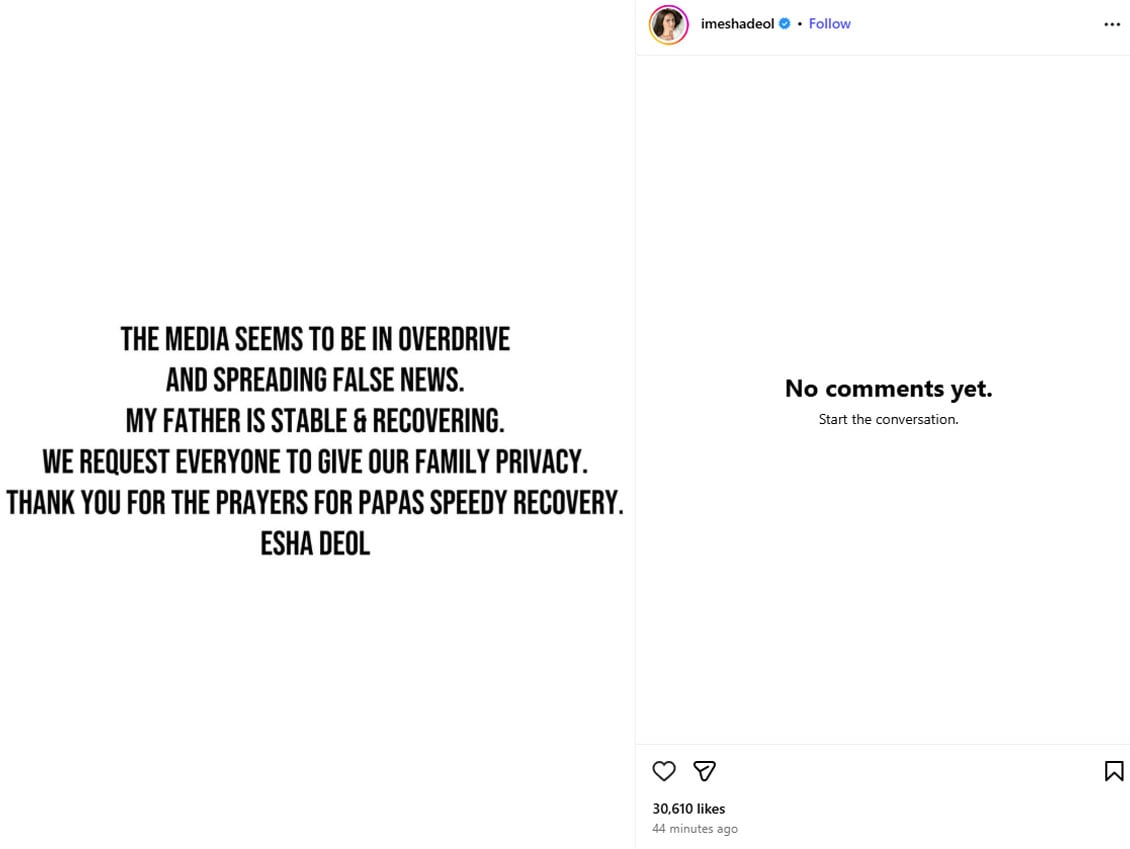This screenshot has height=849, width=1130.
Task: Click the "THE MEDIA SEEMS TO BE IN OVERDRIVE" line
Action: pos(315,340)
